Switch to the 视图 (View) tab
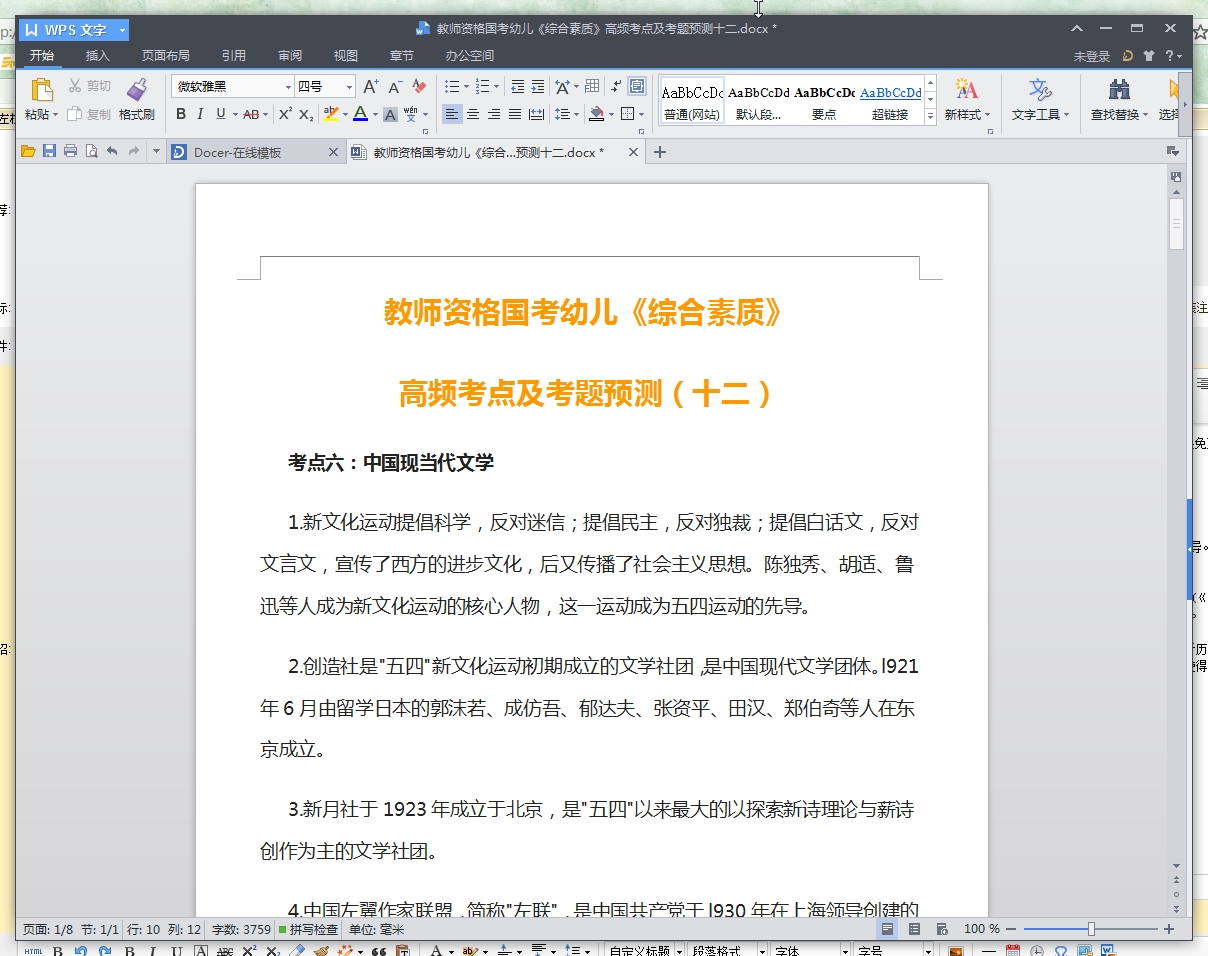 (x=346, y=56)
